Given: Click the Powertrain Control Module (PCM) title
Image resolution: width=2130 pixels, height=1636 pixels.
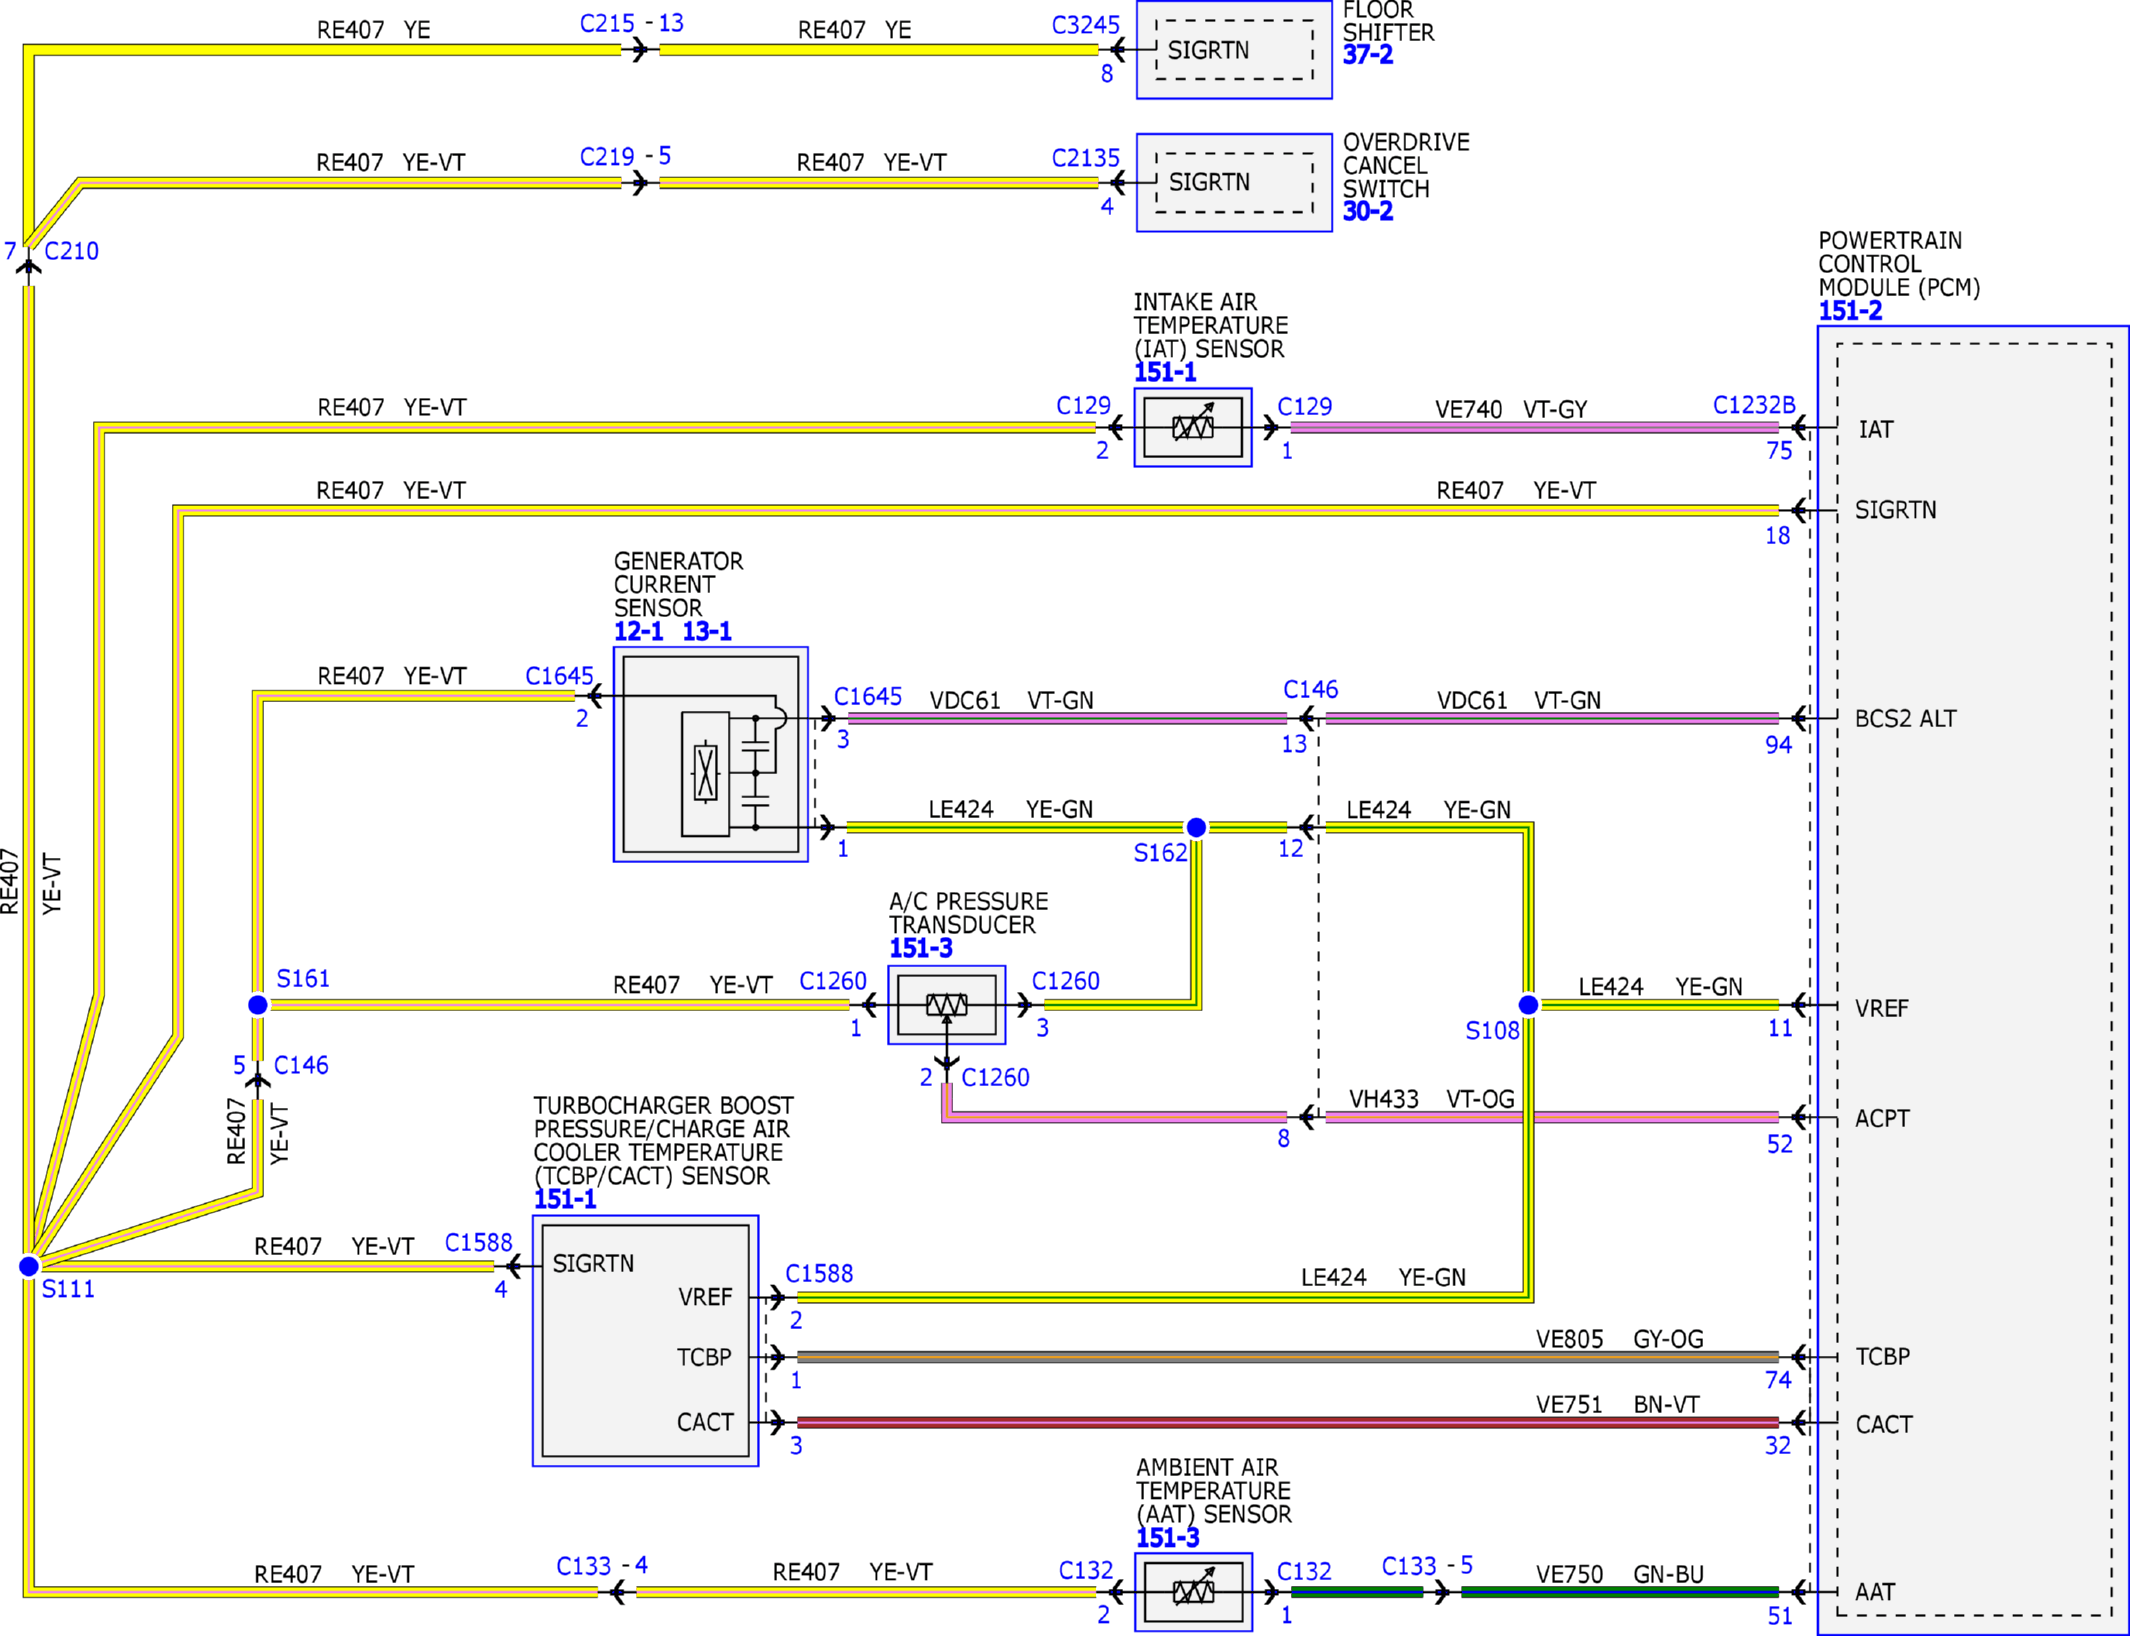Looking at the screenshot, I should coord(1898,264).
